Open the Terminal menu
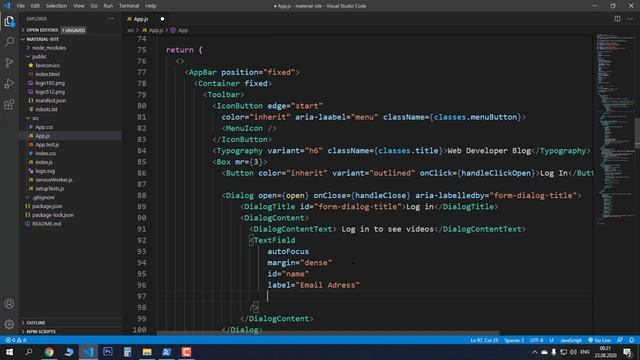The image size is (640, 360). point(129,6)
